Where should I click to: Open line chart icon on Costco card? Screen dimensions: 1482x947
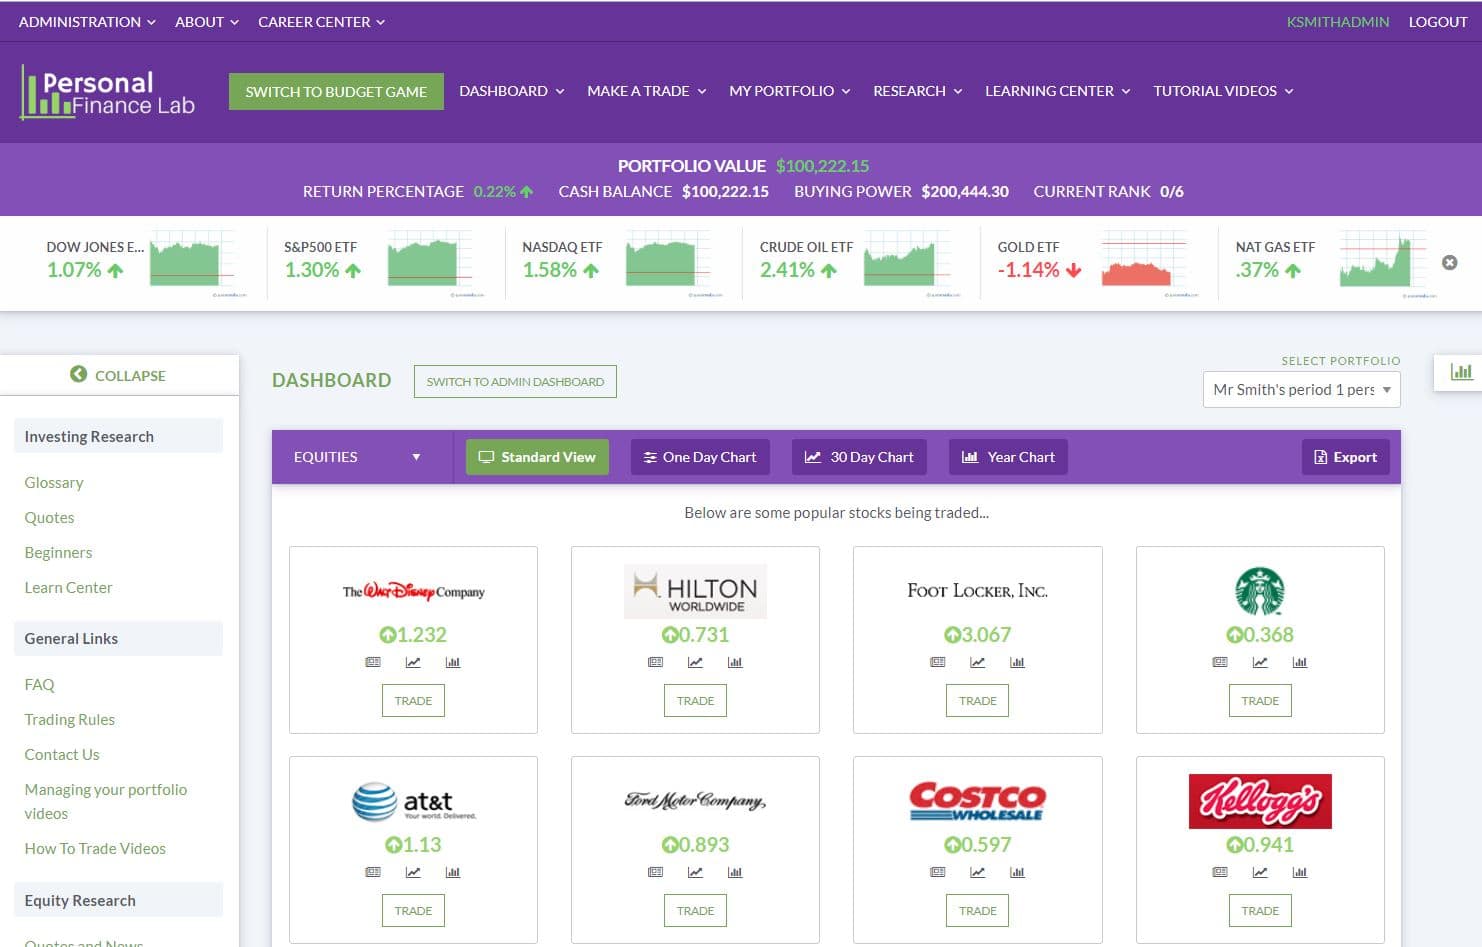click(x=978, y=872)
